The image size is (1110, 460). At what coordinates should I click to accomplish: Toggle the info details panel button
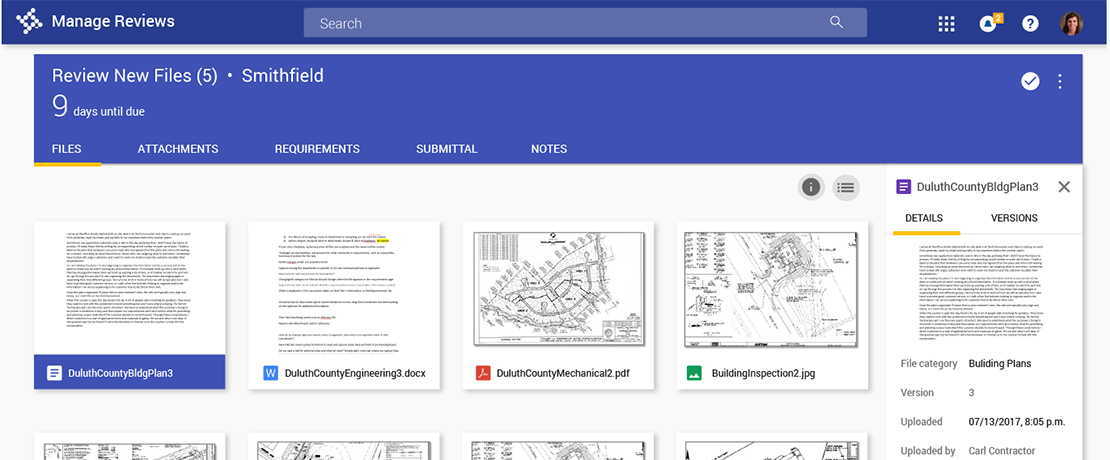[x=811, y=186]
